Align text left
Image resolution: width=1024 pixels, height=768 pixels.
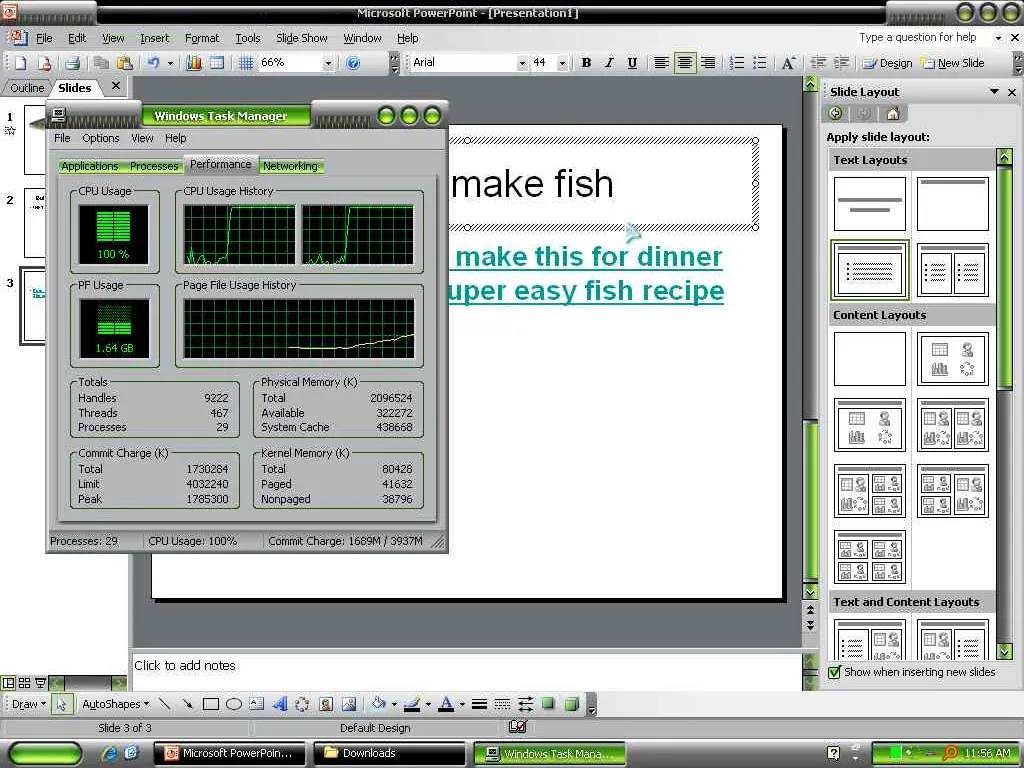661,63
